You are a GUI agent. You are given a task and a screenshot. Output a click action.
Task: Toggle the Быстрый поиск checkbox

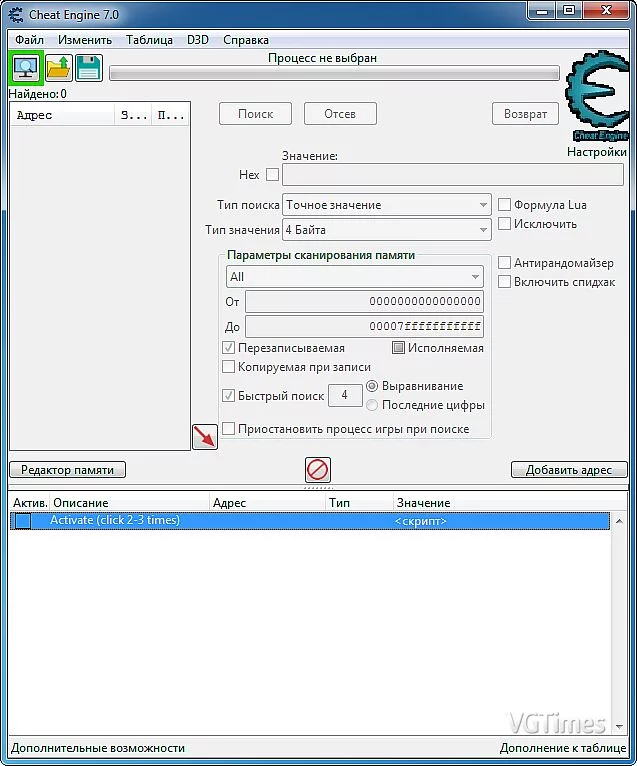coord(228,395)
